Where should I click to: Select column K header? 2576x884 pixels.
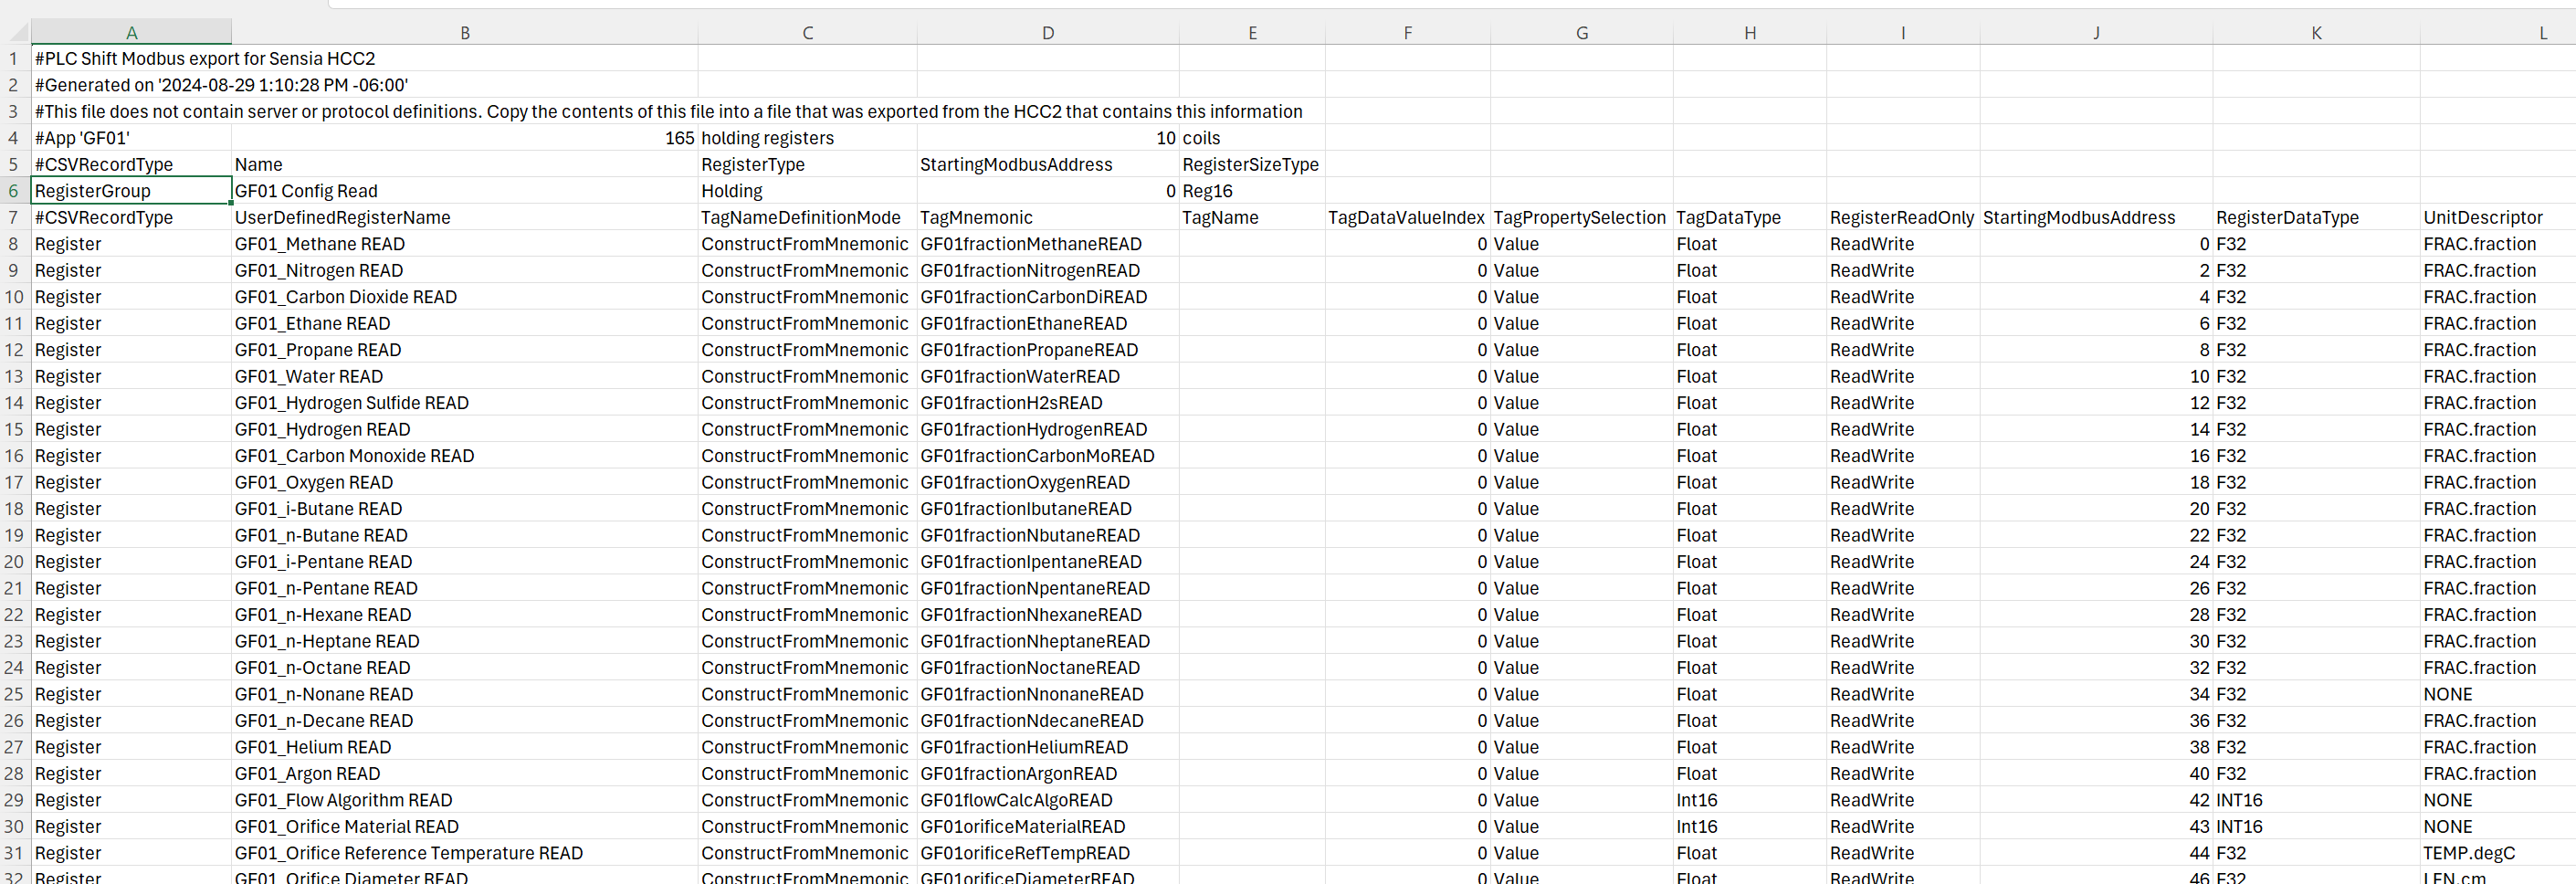[x=2315, y=33]
